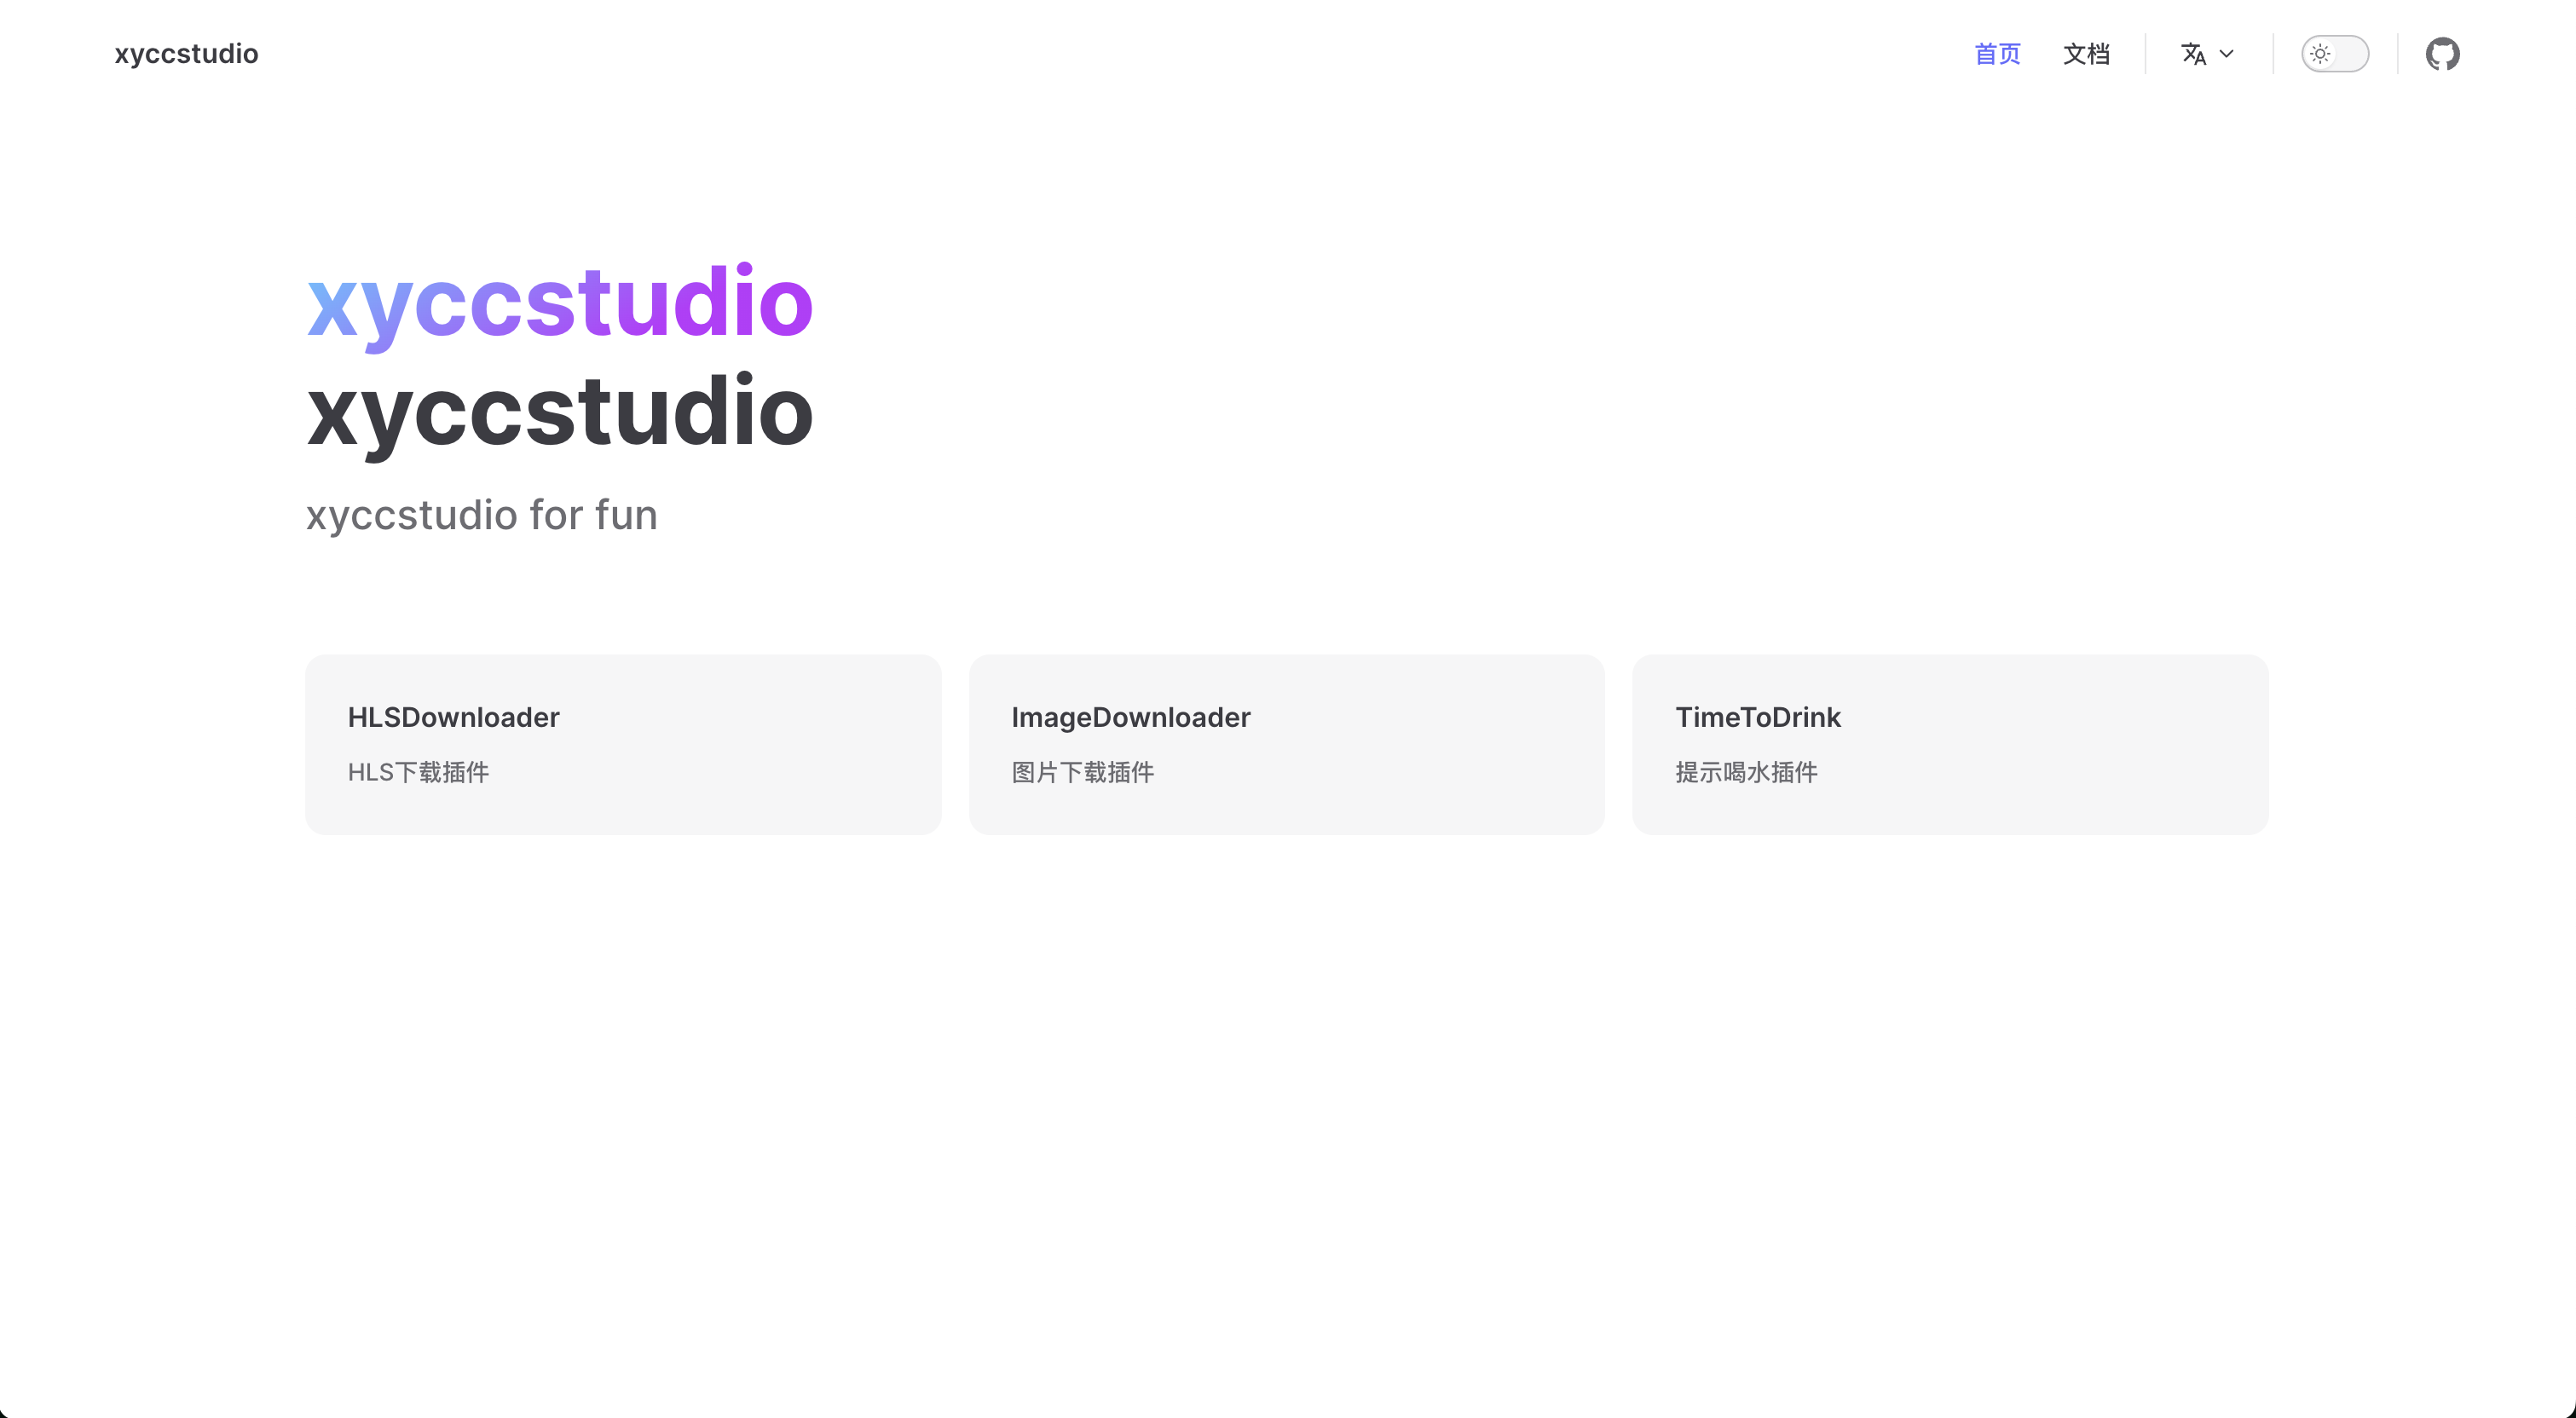Screen dimensions: 2576x1418
Task: Open the TimeToDrink feature card
Action: pos(1950,745)
